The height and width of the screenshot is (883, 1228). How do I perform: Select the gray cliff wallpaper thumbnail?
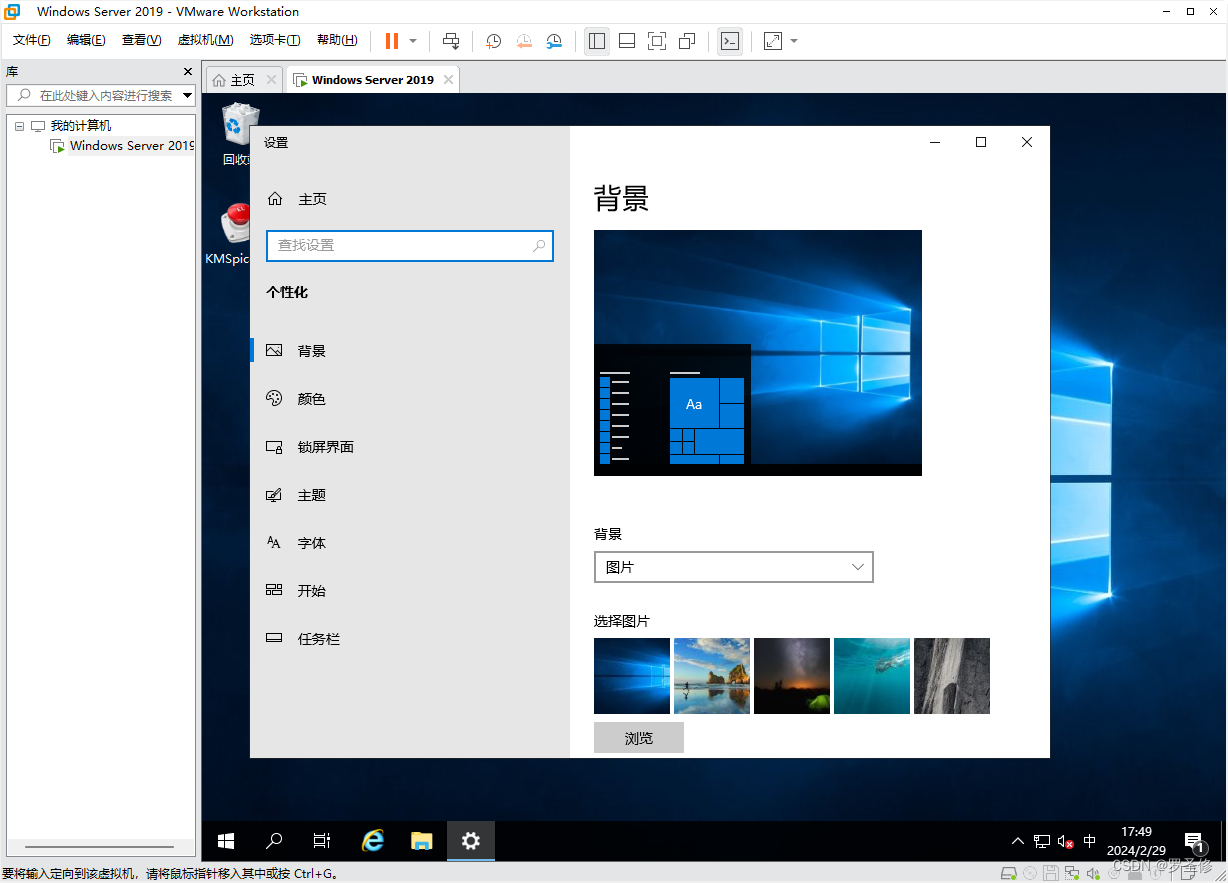(952, 676)
